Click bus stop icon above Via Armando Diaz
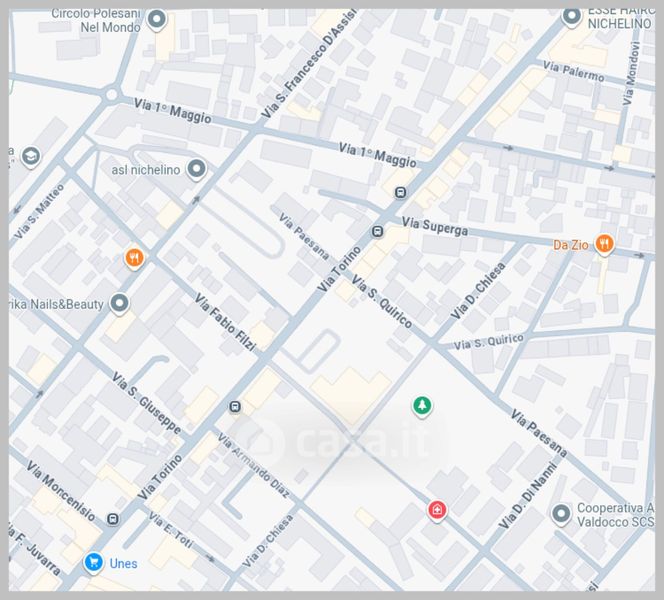Viewport: 664px width, 600px height. 235,406
